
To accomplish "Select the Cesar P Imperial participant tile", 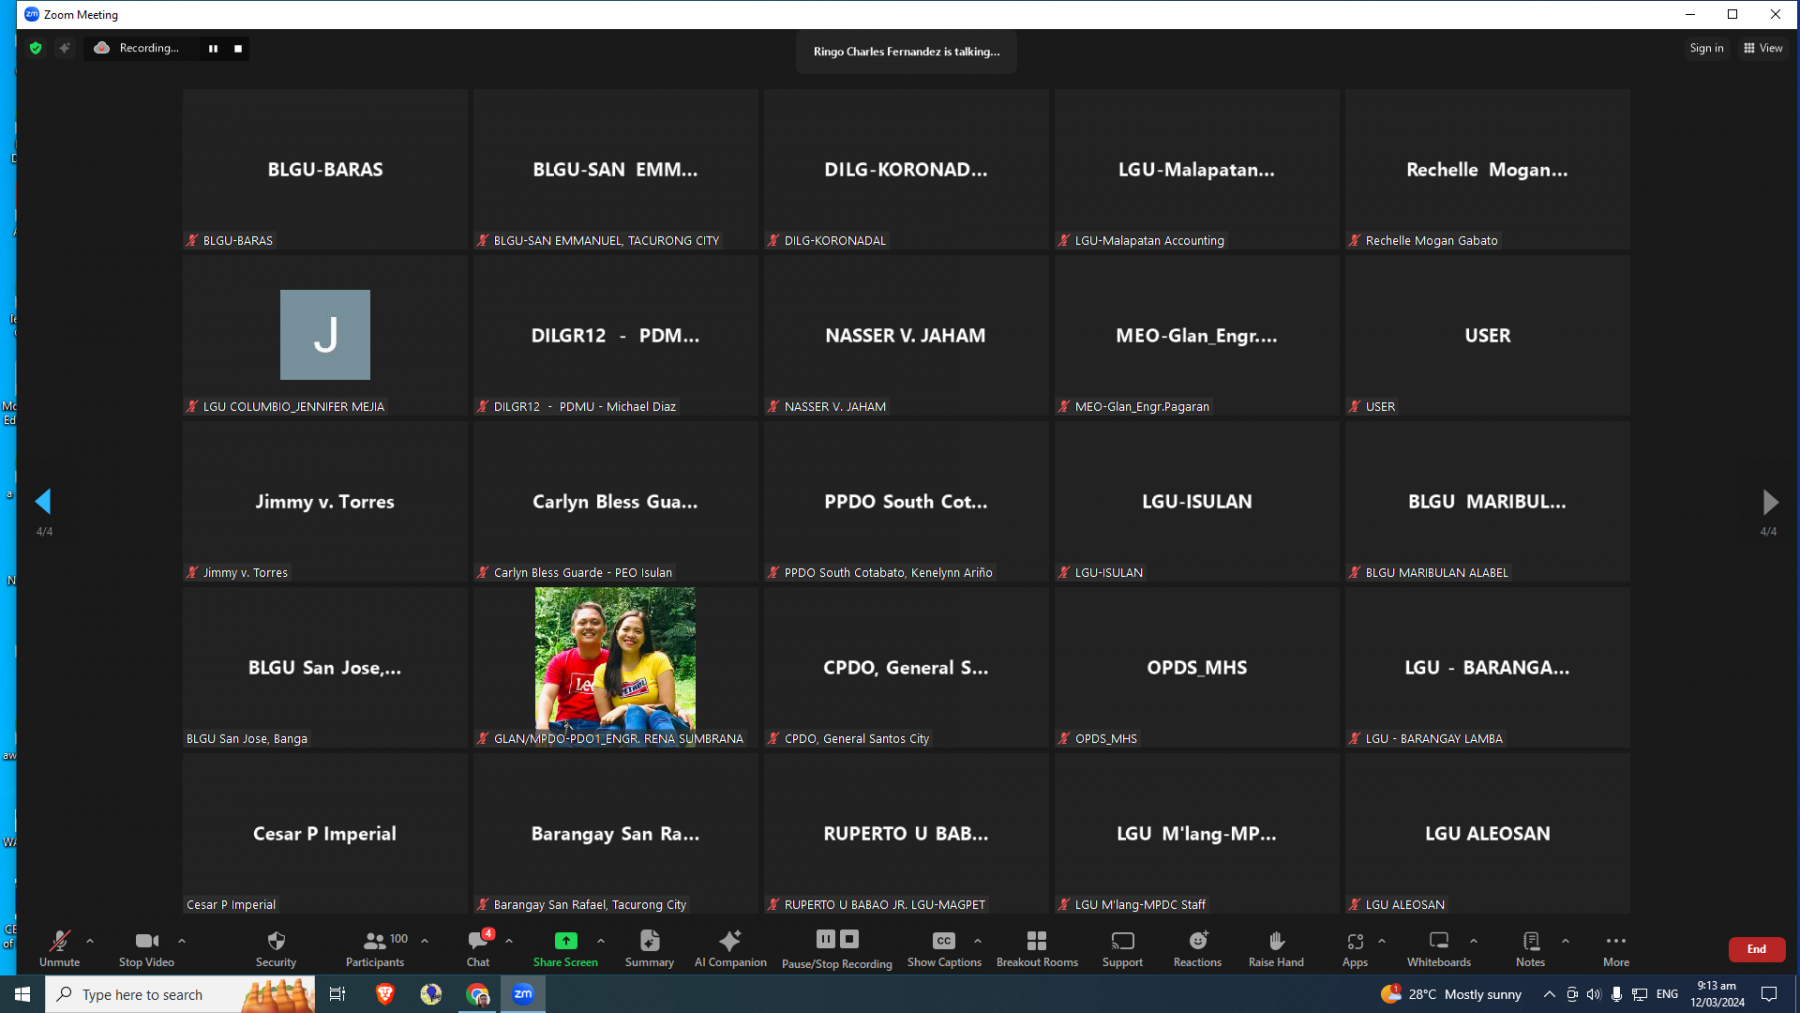I will click(325, 833).
